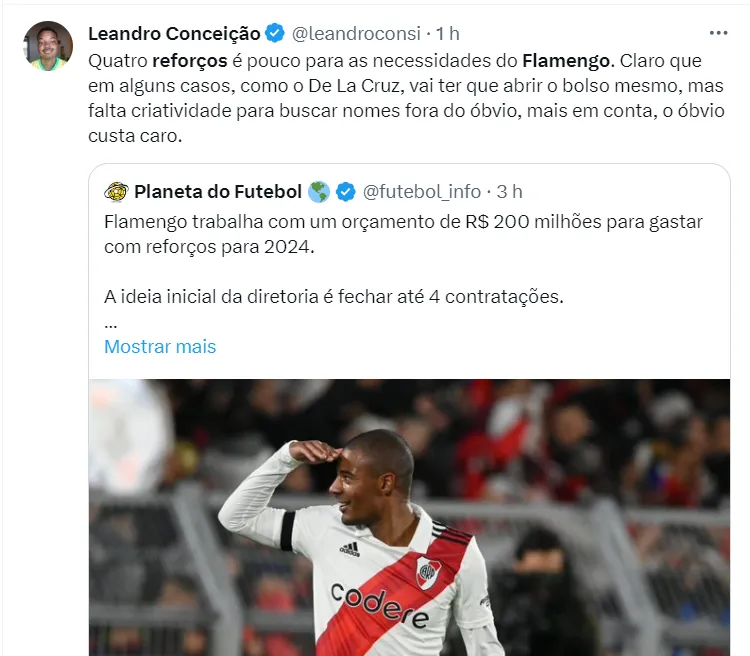Click the 1 h timestamp of the tweet
The width and height of the screenshot is (750, 656).
[448, 33]
